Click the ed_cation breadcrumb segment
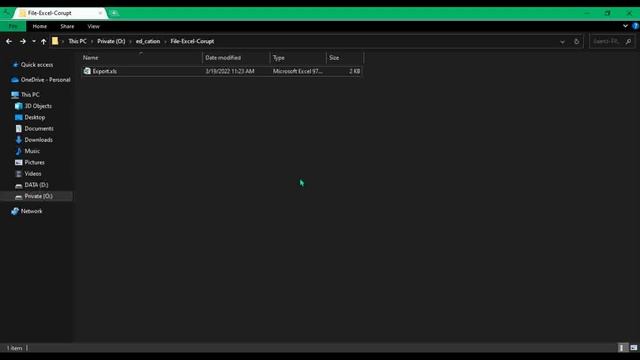 (x=148, y=41)
